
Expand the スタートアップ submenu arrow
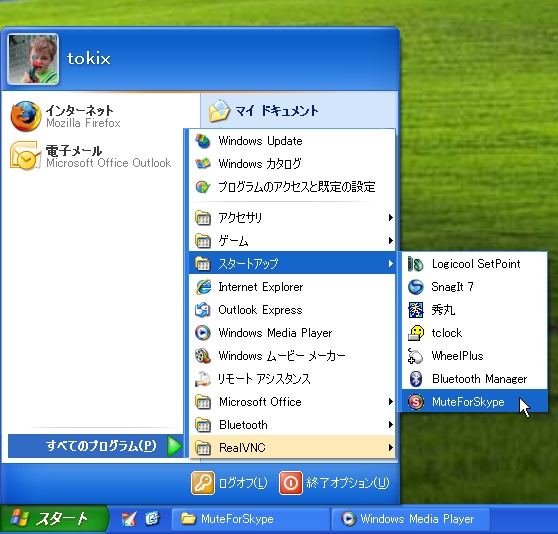[390, 264]
